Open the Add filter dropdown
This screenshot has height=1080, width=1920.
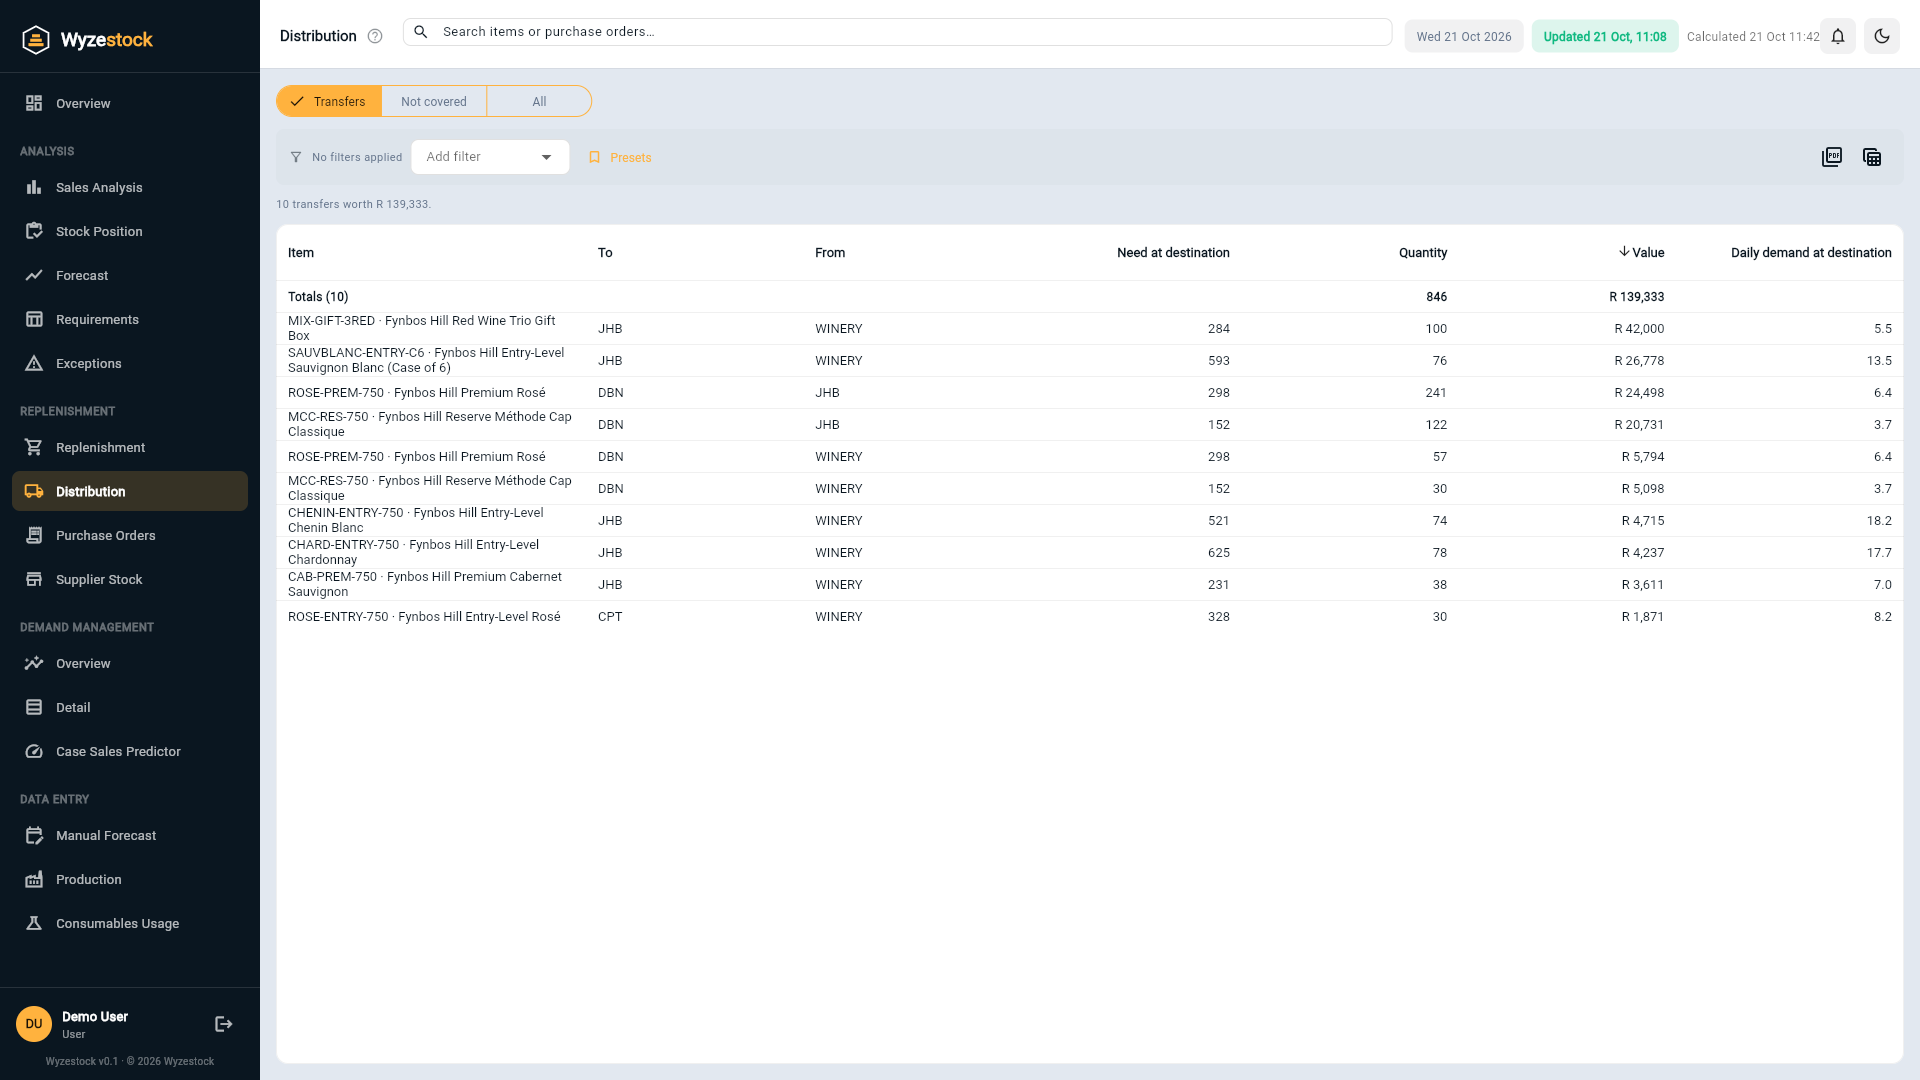490,157
